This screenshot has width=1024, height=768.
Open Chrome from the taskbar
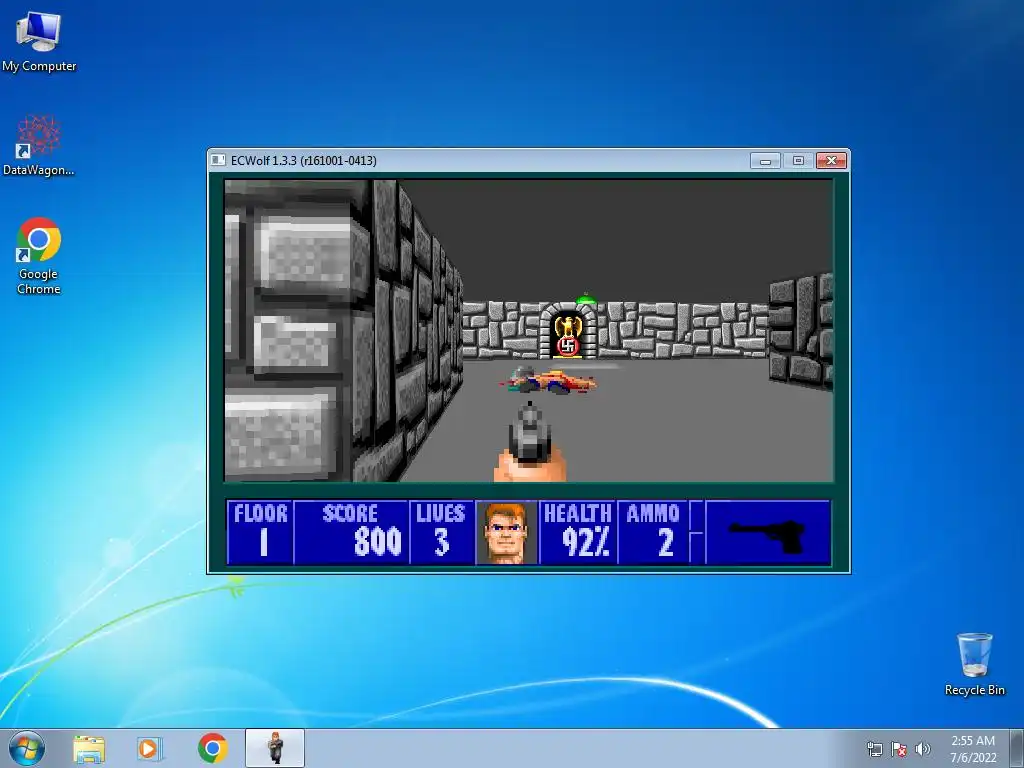pyautogui.click(x=212, y=748)
